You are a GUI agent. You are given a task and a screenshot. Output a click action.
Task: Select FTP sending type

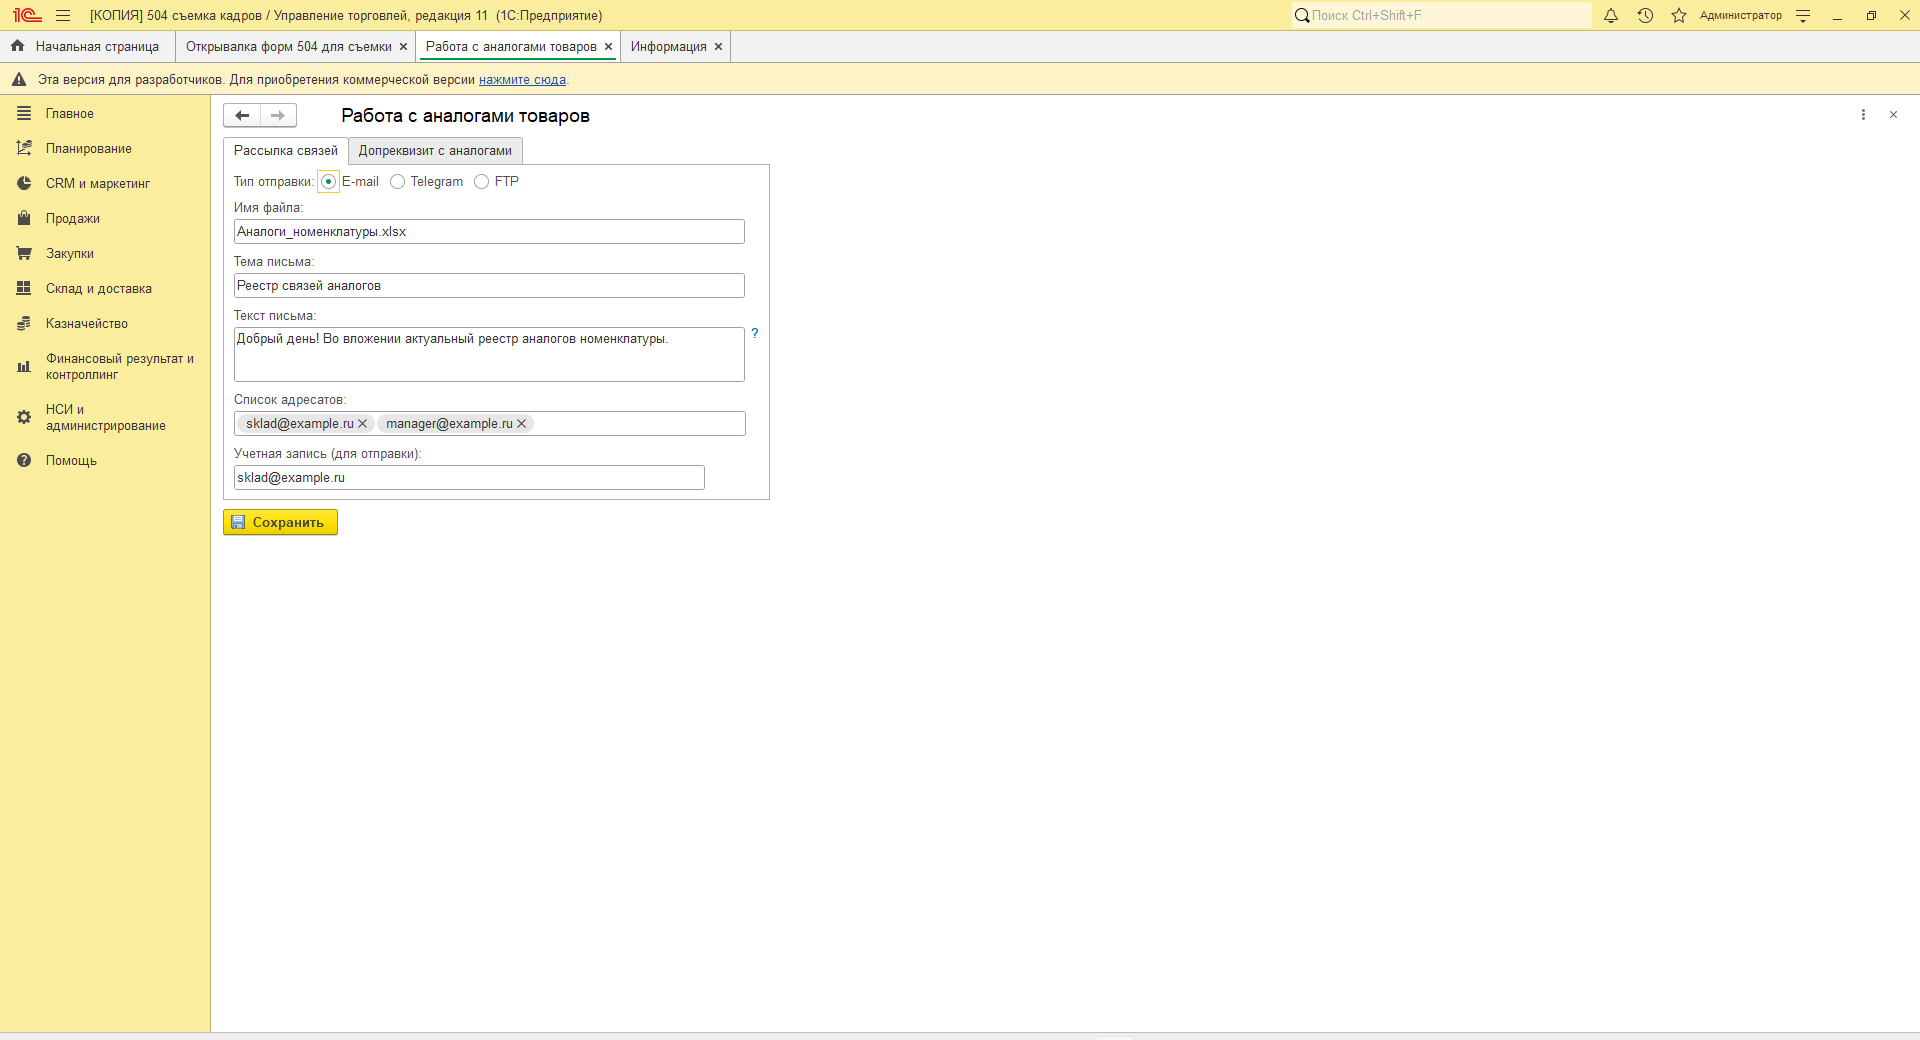coord(481,182)
